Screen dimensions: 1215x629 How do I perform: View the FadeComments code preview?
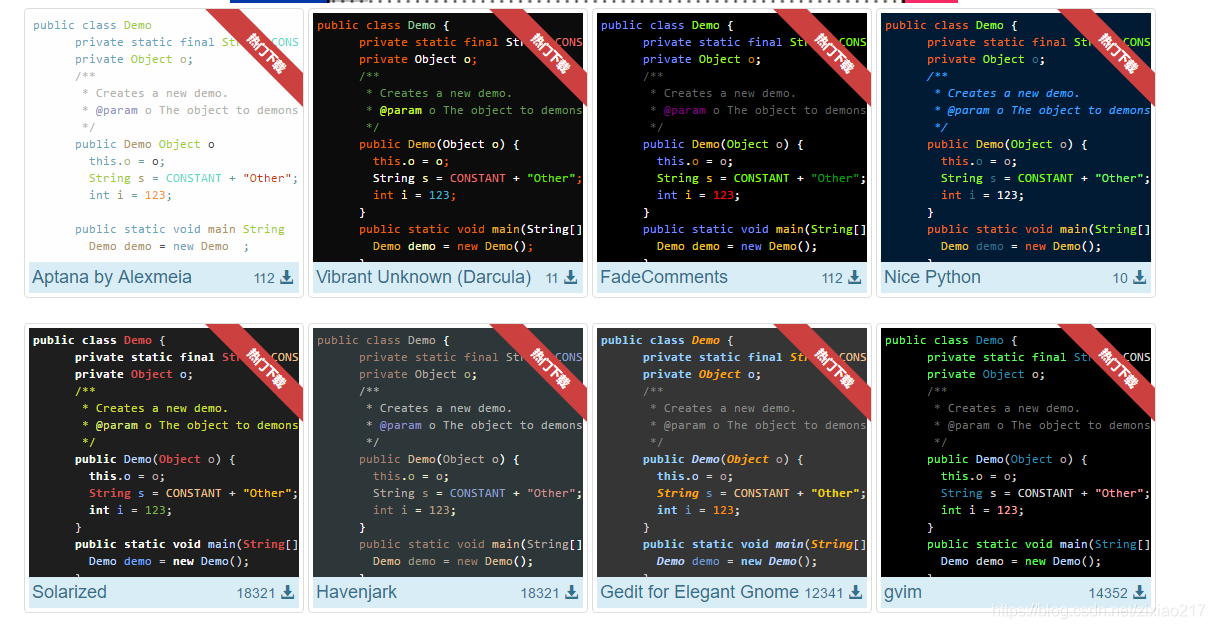pyautogui.click(x=732, y=138)
